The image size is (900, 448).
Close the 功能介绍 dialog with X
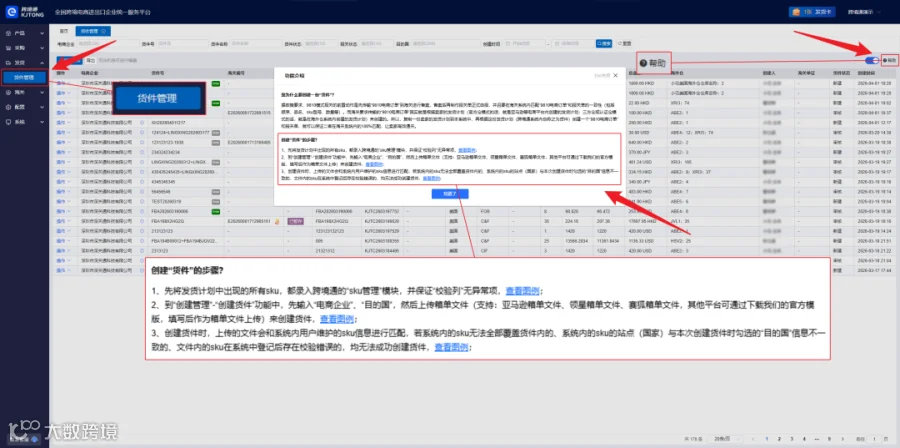[x=615, y=75]
